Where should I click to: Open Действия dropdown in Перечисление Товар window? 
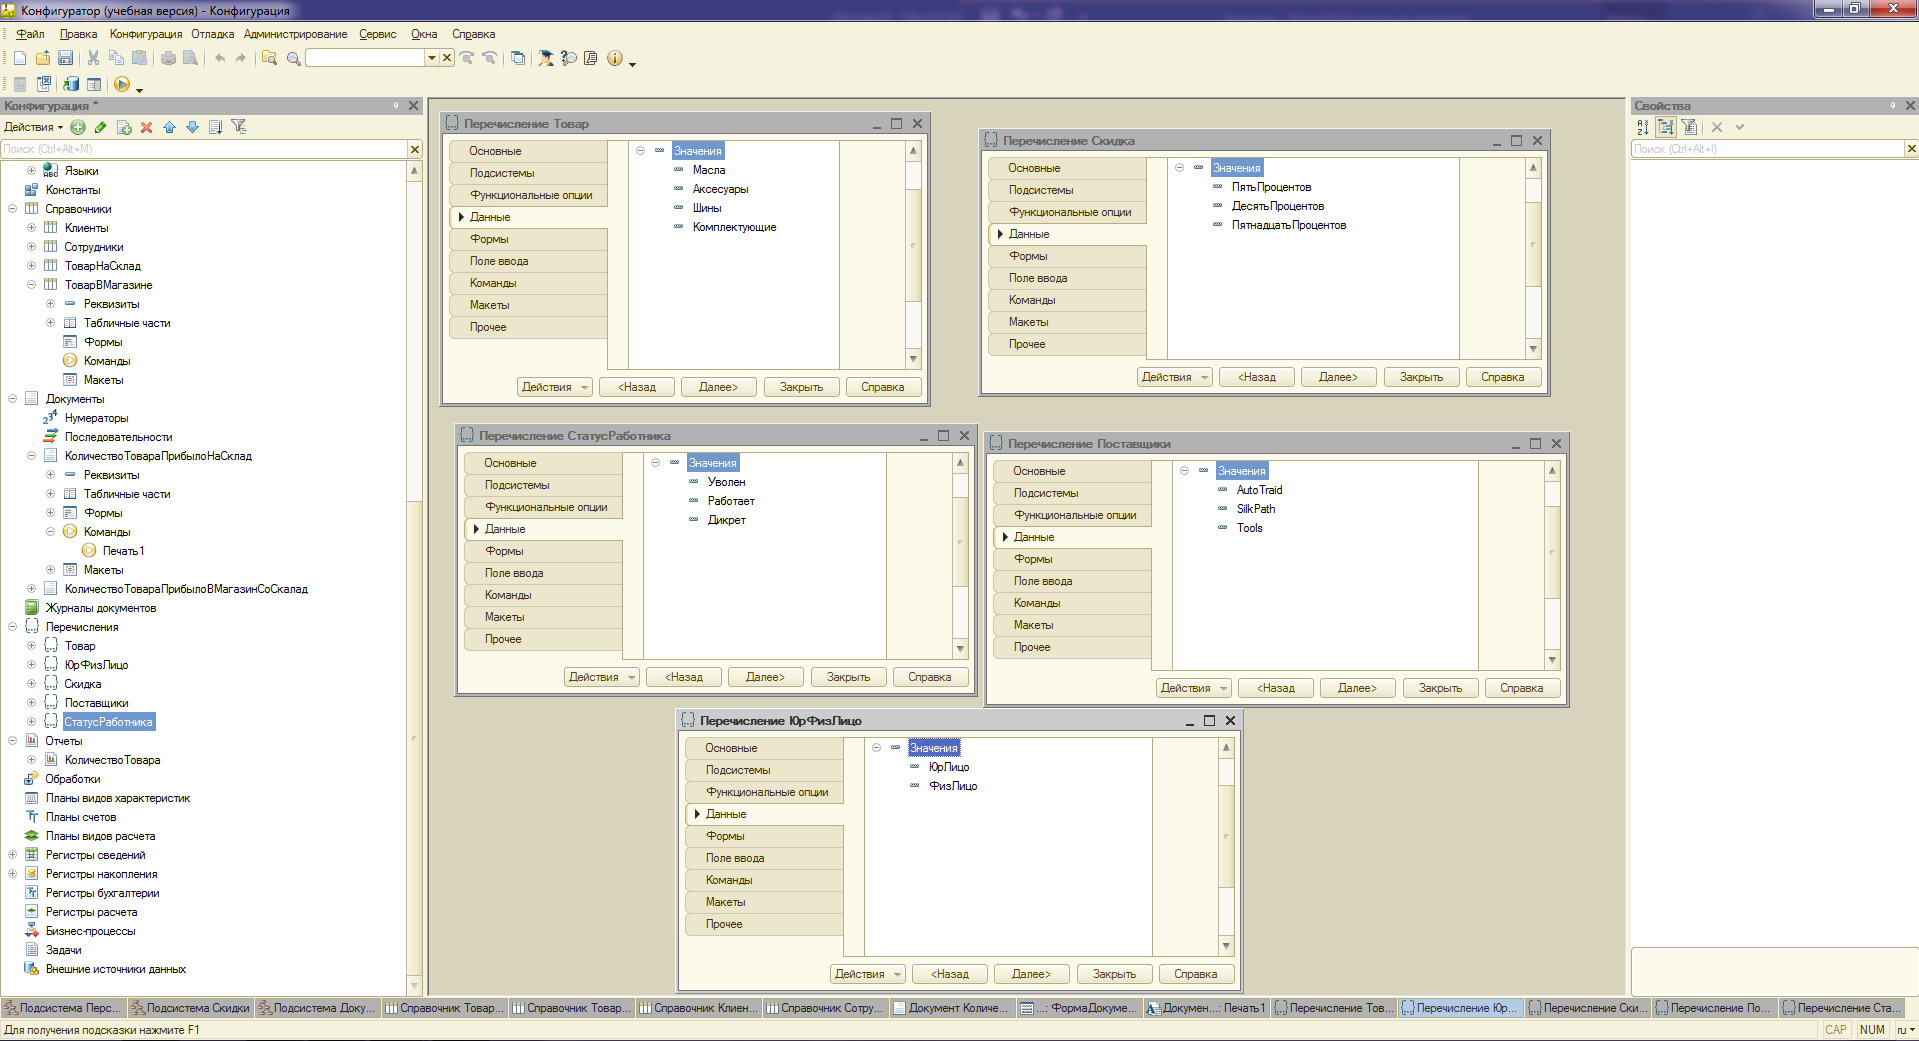click(x=554, y=387)
